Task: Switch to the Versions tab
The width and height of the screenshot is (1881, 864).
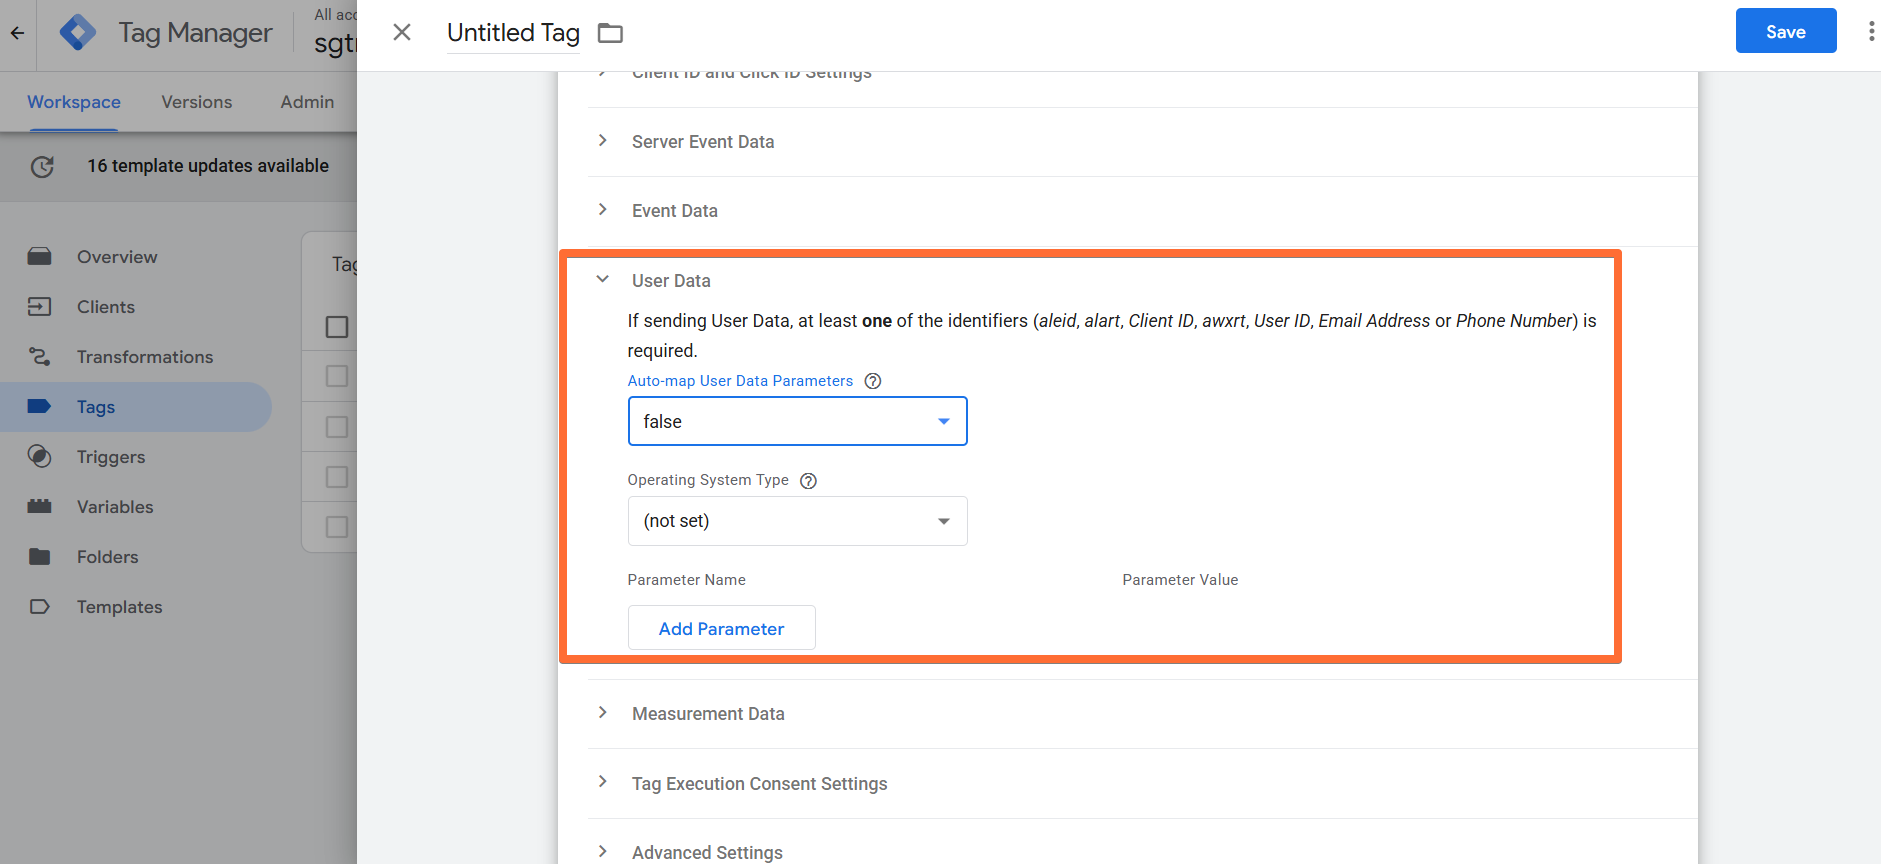Action: click(197, 102)
